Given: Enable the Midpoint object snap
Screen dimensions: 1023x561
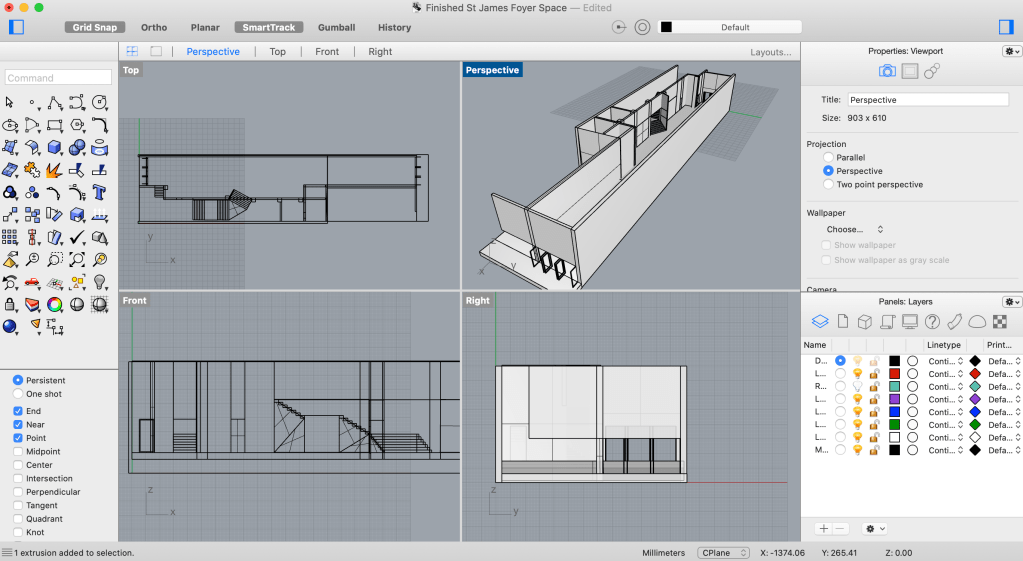Looking at the screenshot, I should (x=19, y=452).
